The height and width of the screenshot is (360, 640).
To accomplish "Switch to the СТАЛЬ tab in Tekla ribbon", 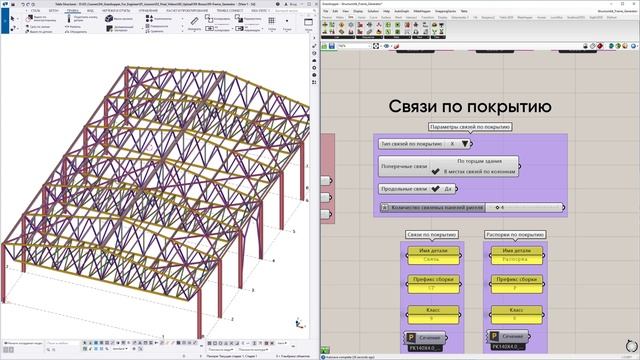I will (36, 11).
